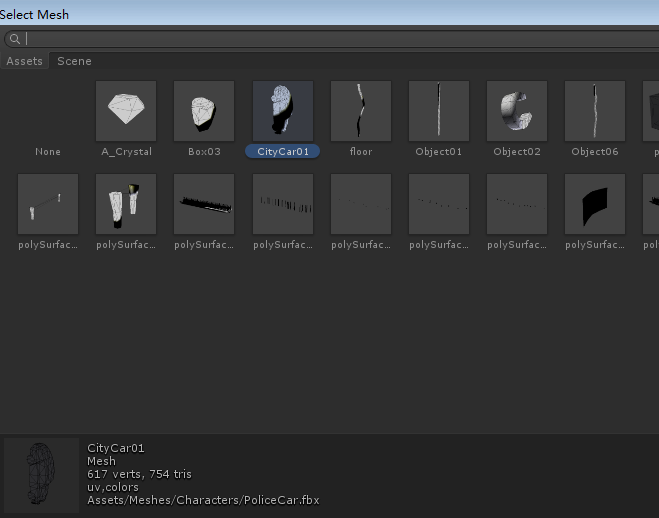
Task: Choose the Object02 curved mesh thumbnail
Action: tap(517, 111)
